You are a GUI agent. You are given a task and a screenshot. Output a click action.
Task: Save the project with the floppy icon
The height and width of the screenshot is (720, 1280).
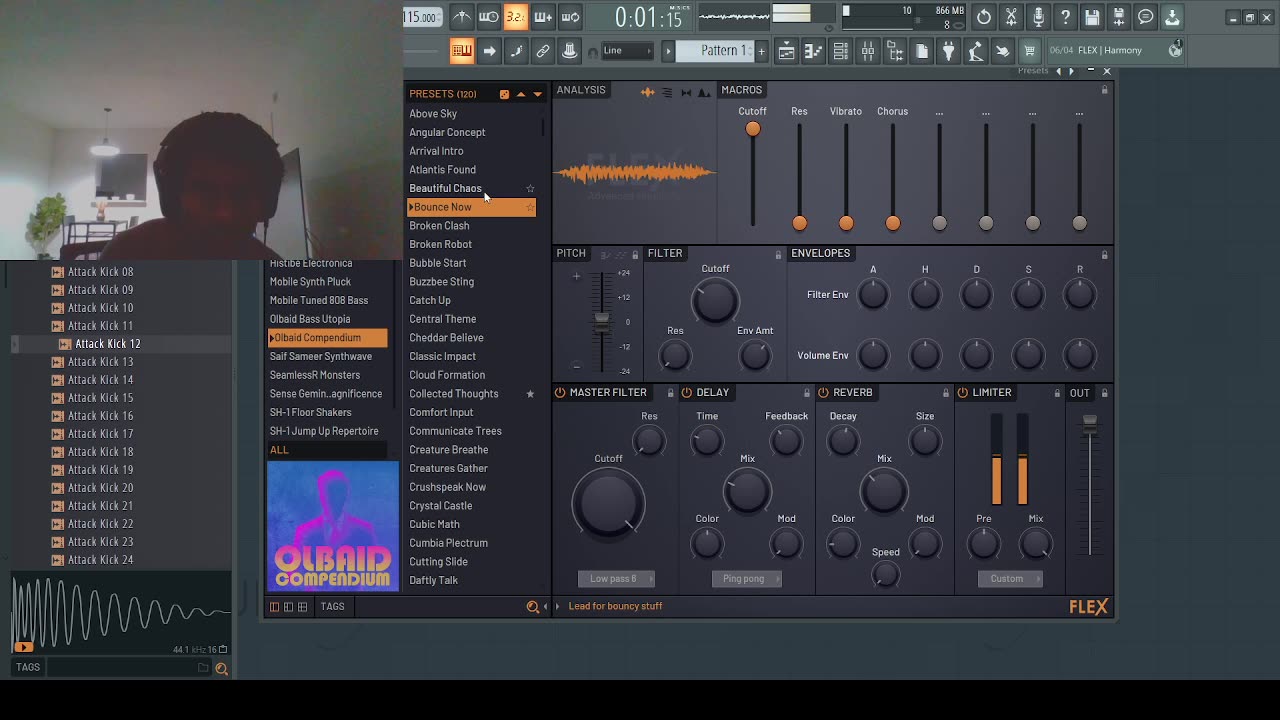point(1092,17)
